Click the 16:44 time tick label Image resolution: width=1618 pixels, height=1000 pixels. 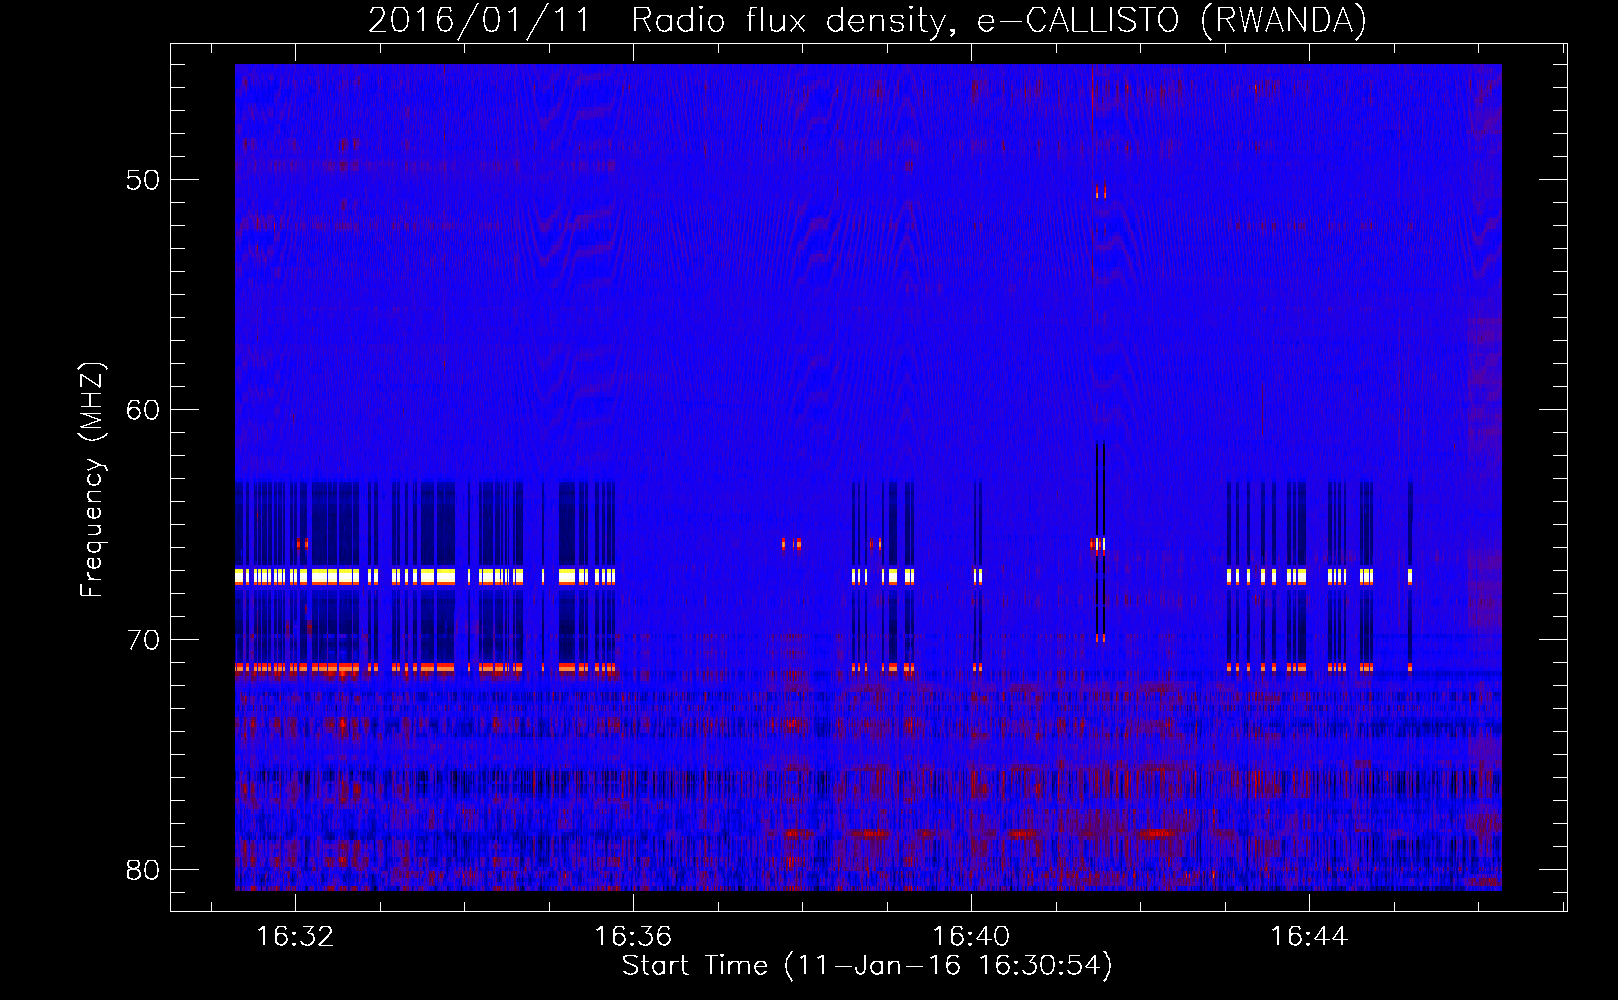coord(1309,937)
